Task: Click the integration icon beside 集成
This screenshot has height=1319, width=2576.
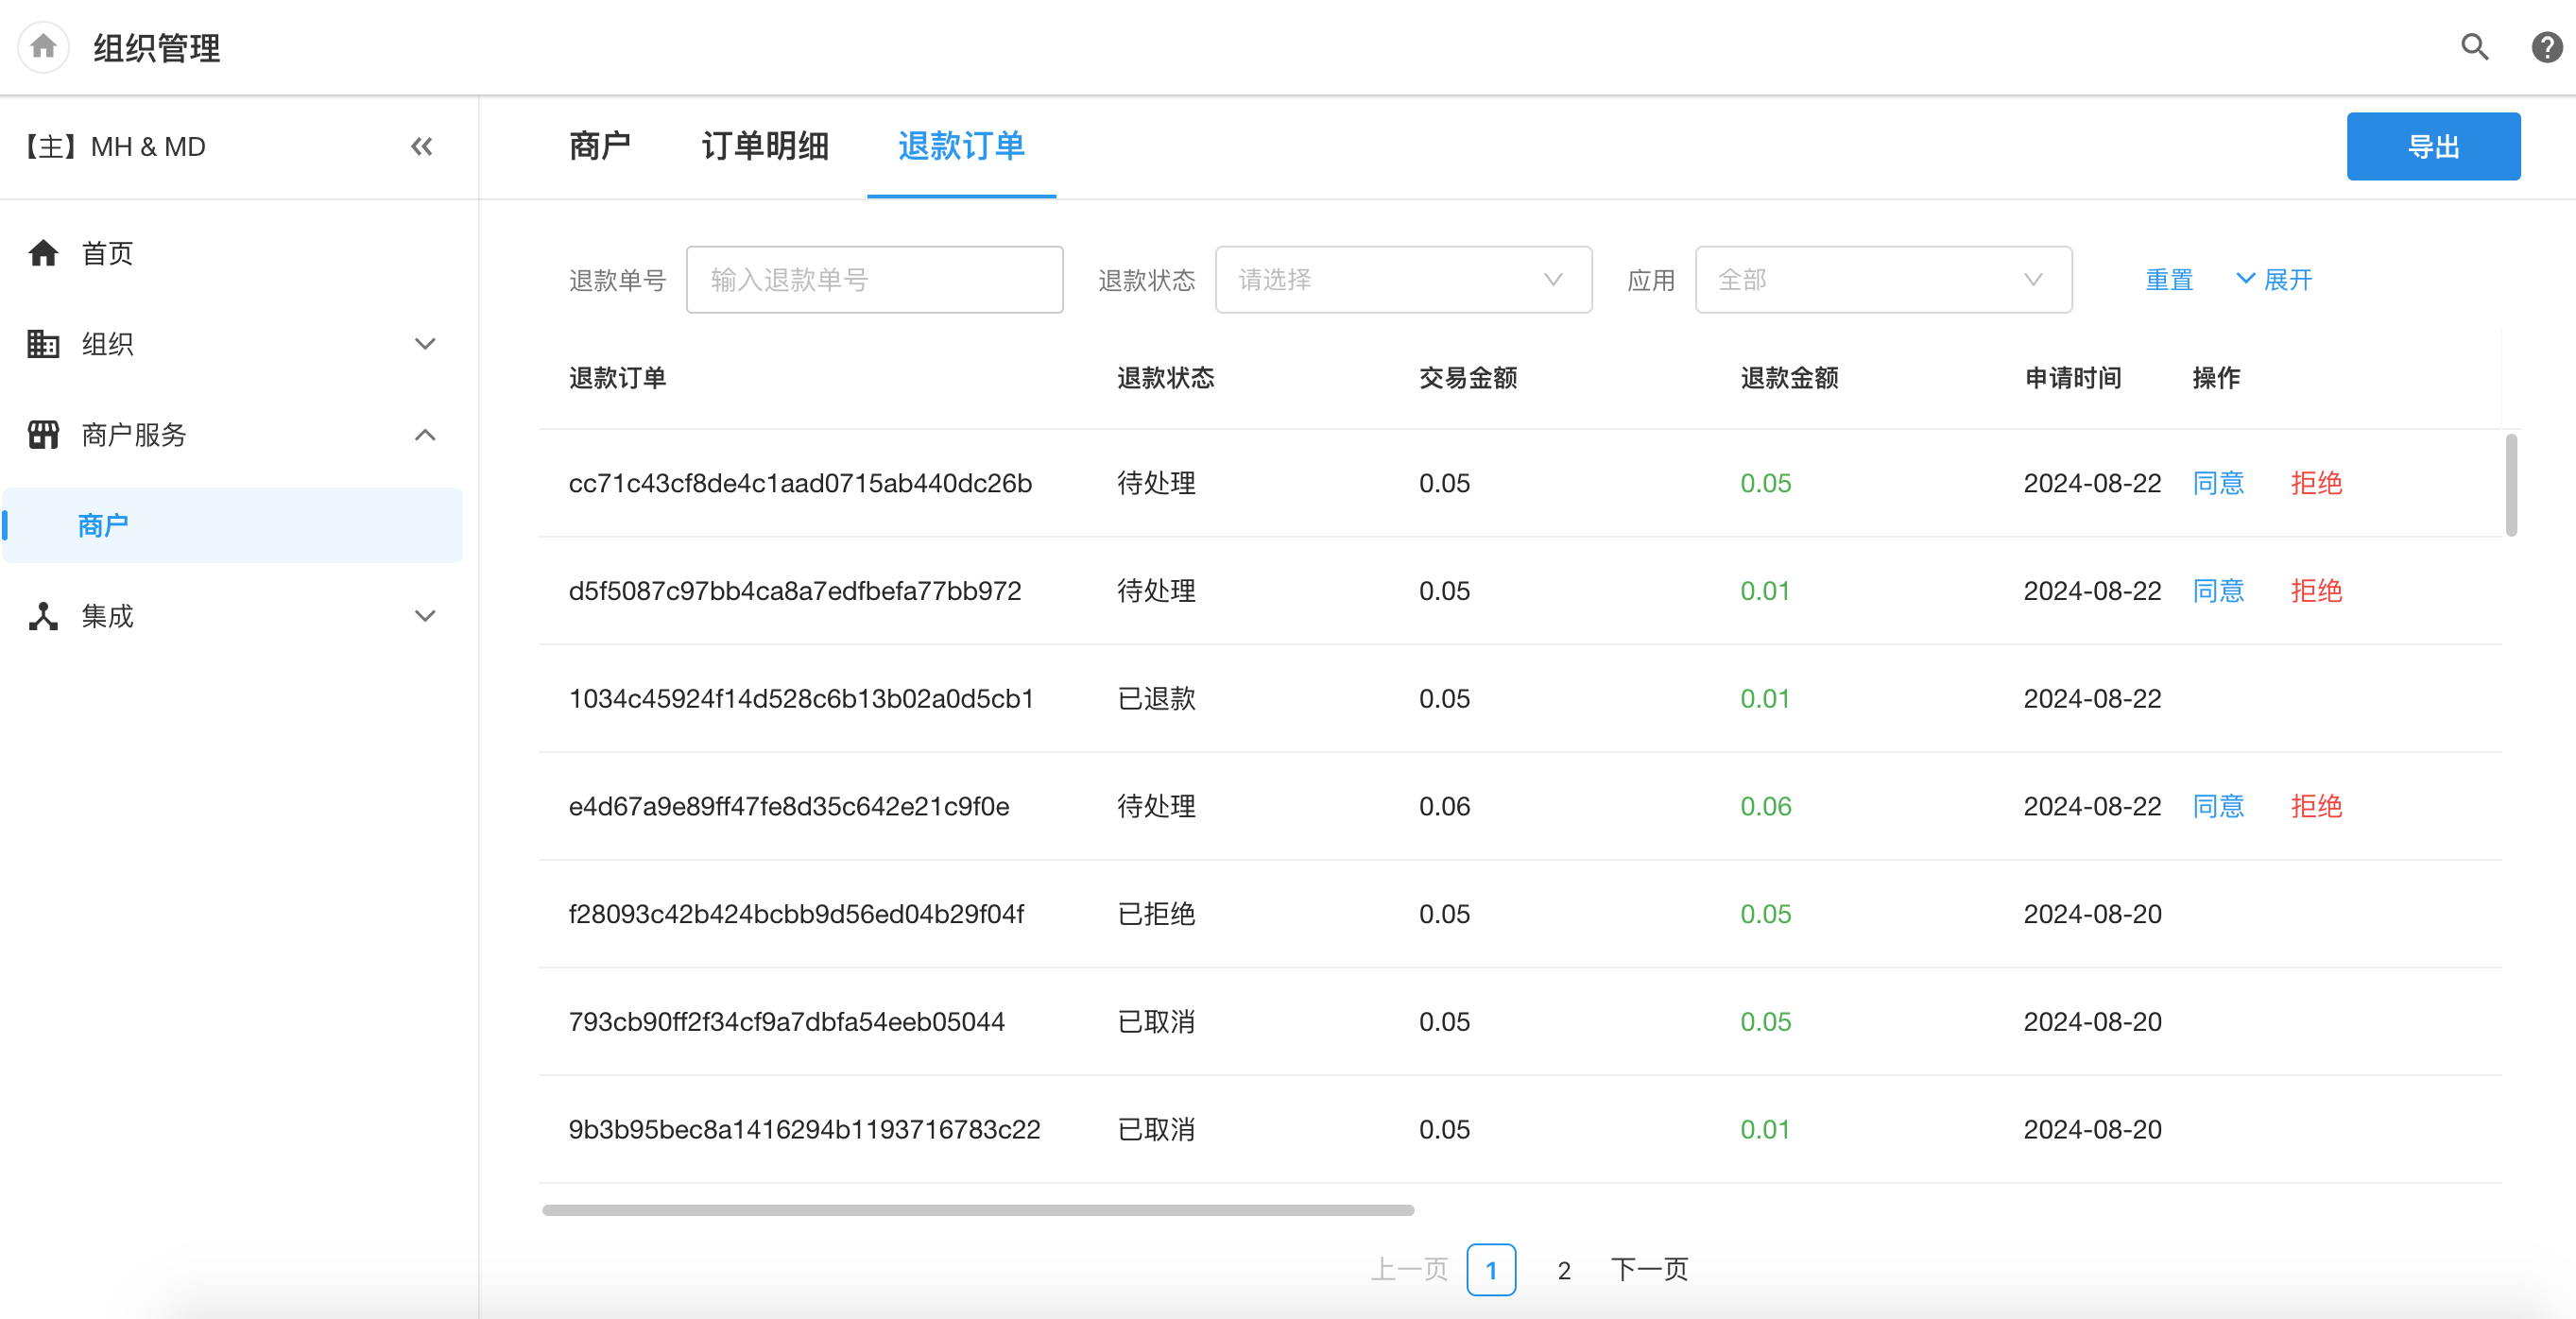Action: click(43, 616)
